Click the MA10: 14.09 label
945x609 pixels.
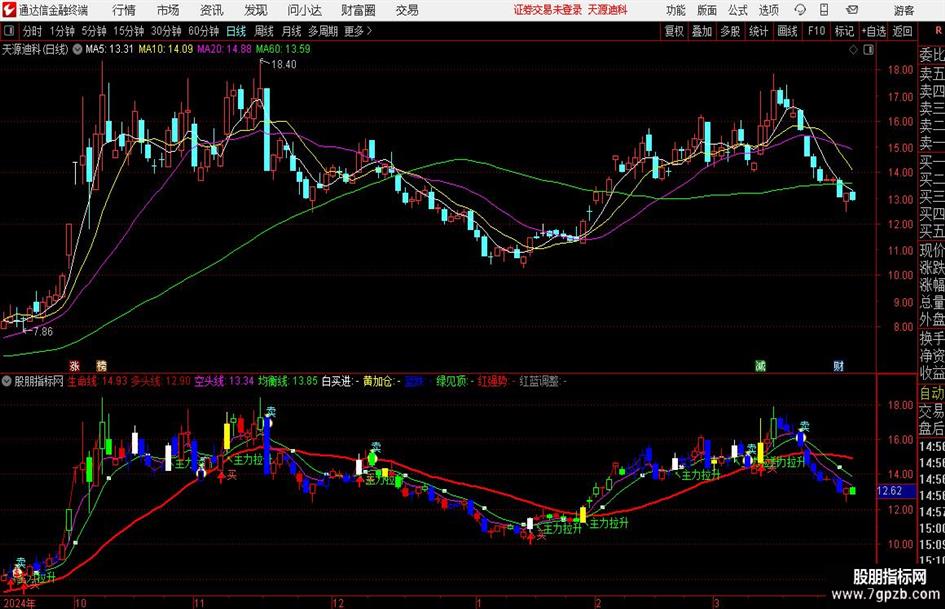click(166, 49)
